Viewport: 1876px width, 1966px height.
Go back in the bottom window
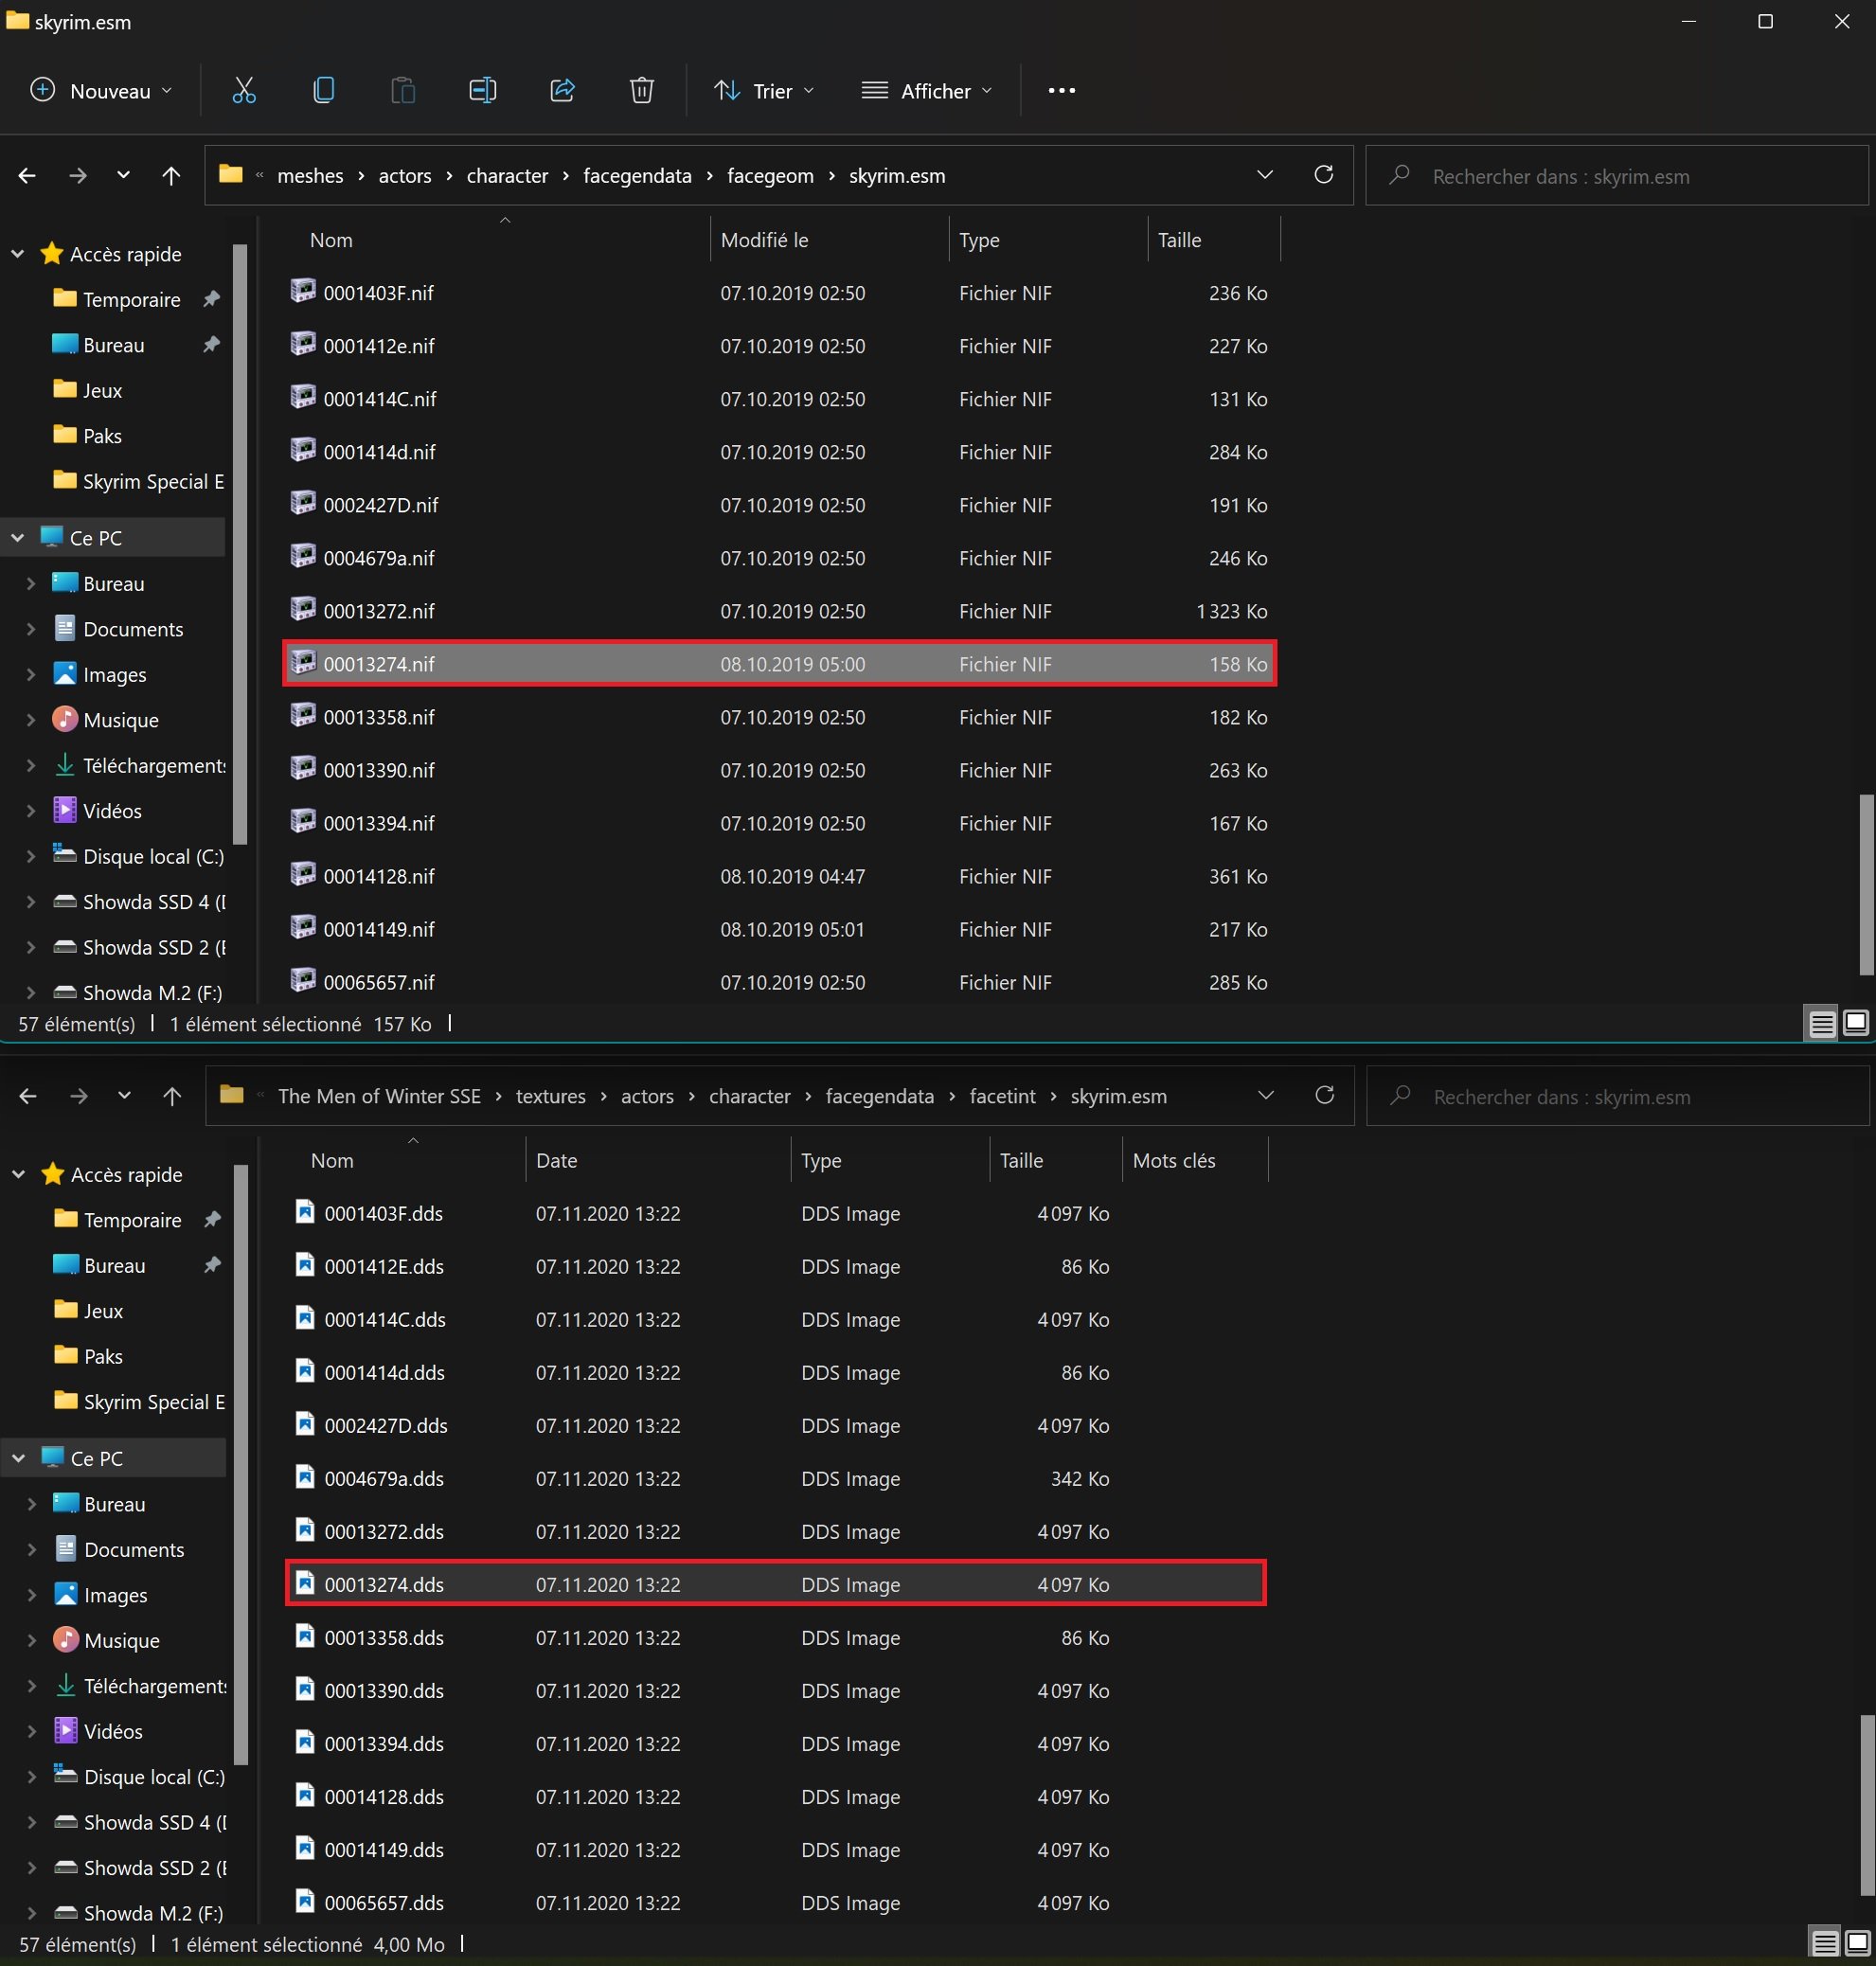tap(28, 1096)
